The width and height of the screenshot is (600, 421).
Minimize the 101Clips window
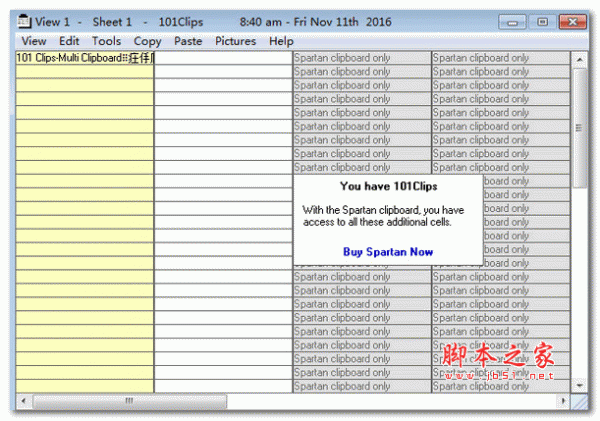point(516,20)
